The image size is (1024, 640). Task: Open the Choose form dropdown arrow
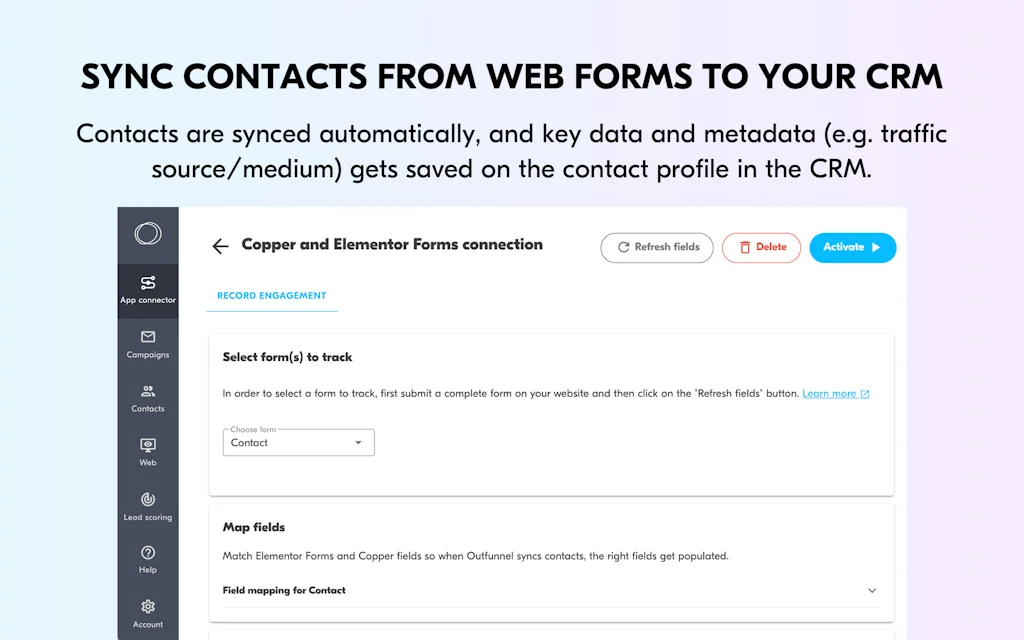point(359,442)
